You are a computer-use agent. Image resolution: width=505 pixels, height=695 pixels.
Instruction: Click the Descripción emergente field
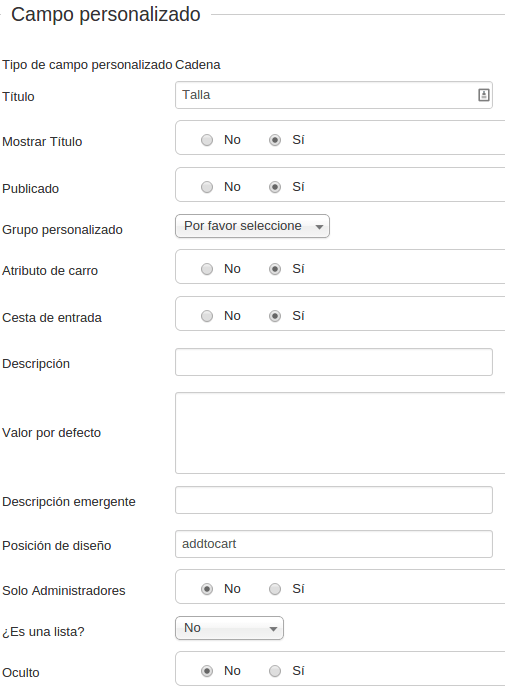[x=334, y=500]
